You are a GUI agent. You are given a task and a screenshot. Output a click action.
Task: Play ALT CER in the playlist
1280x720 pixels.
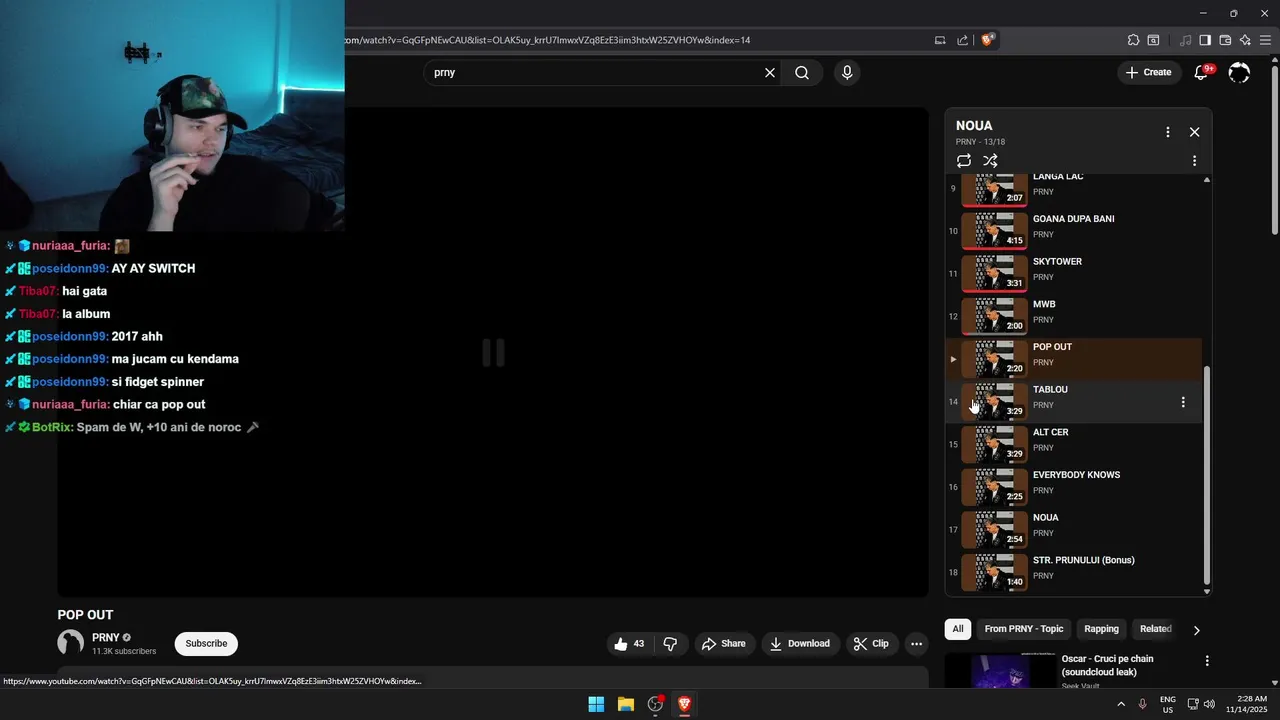coord(1075,445)
